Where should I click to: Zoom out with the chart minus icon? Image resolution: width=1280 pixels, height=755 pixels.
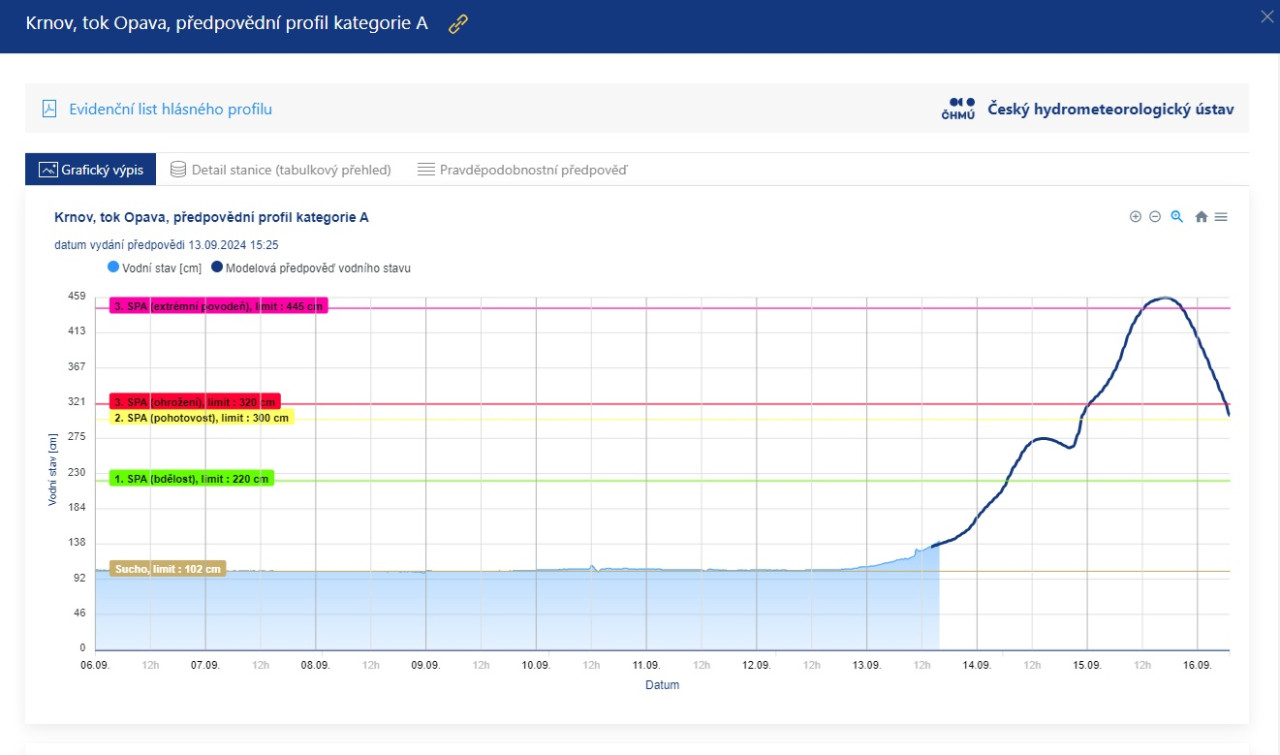[1155, 217]
